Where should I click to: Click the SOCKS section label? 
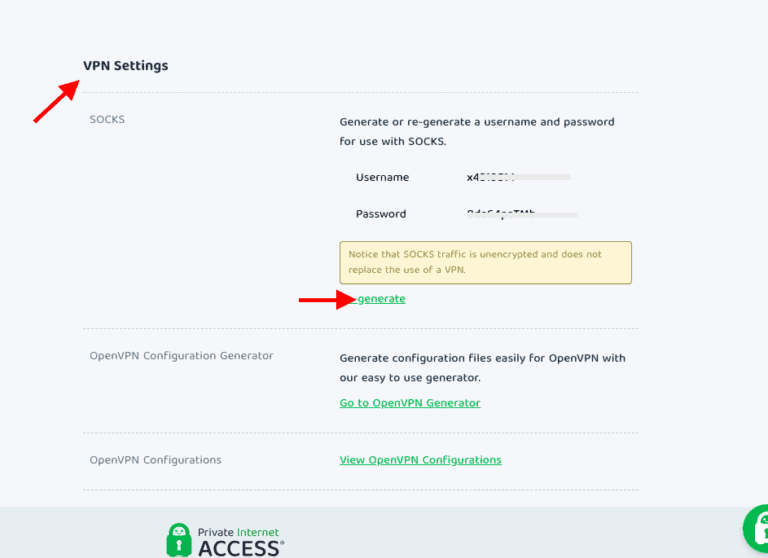[x=107, y=120]
